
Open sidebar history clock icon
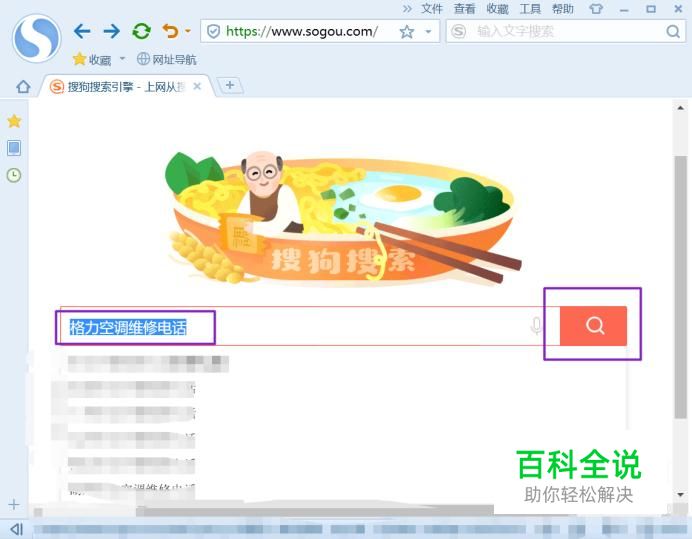coord(14,175)
